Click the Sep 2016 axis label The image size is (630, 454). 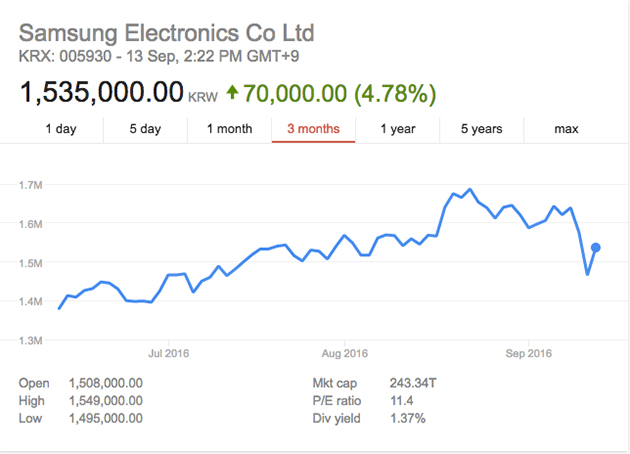click(x=529, y=353)
